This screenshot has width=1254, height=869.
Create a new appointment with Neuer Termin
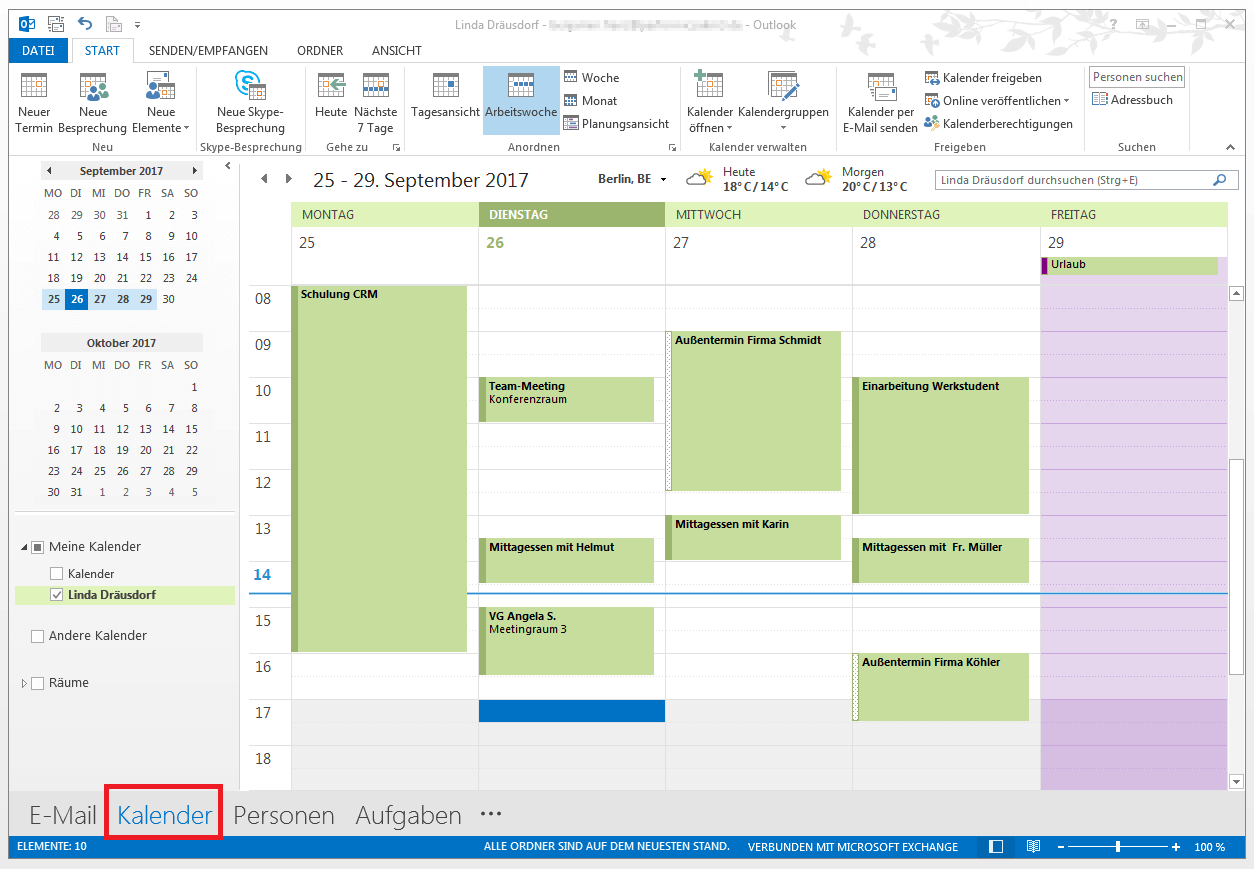pyautogui.click(x=34, y=103)
